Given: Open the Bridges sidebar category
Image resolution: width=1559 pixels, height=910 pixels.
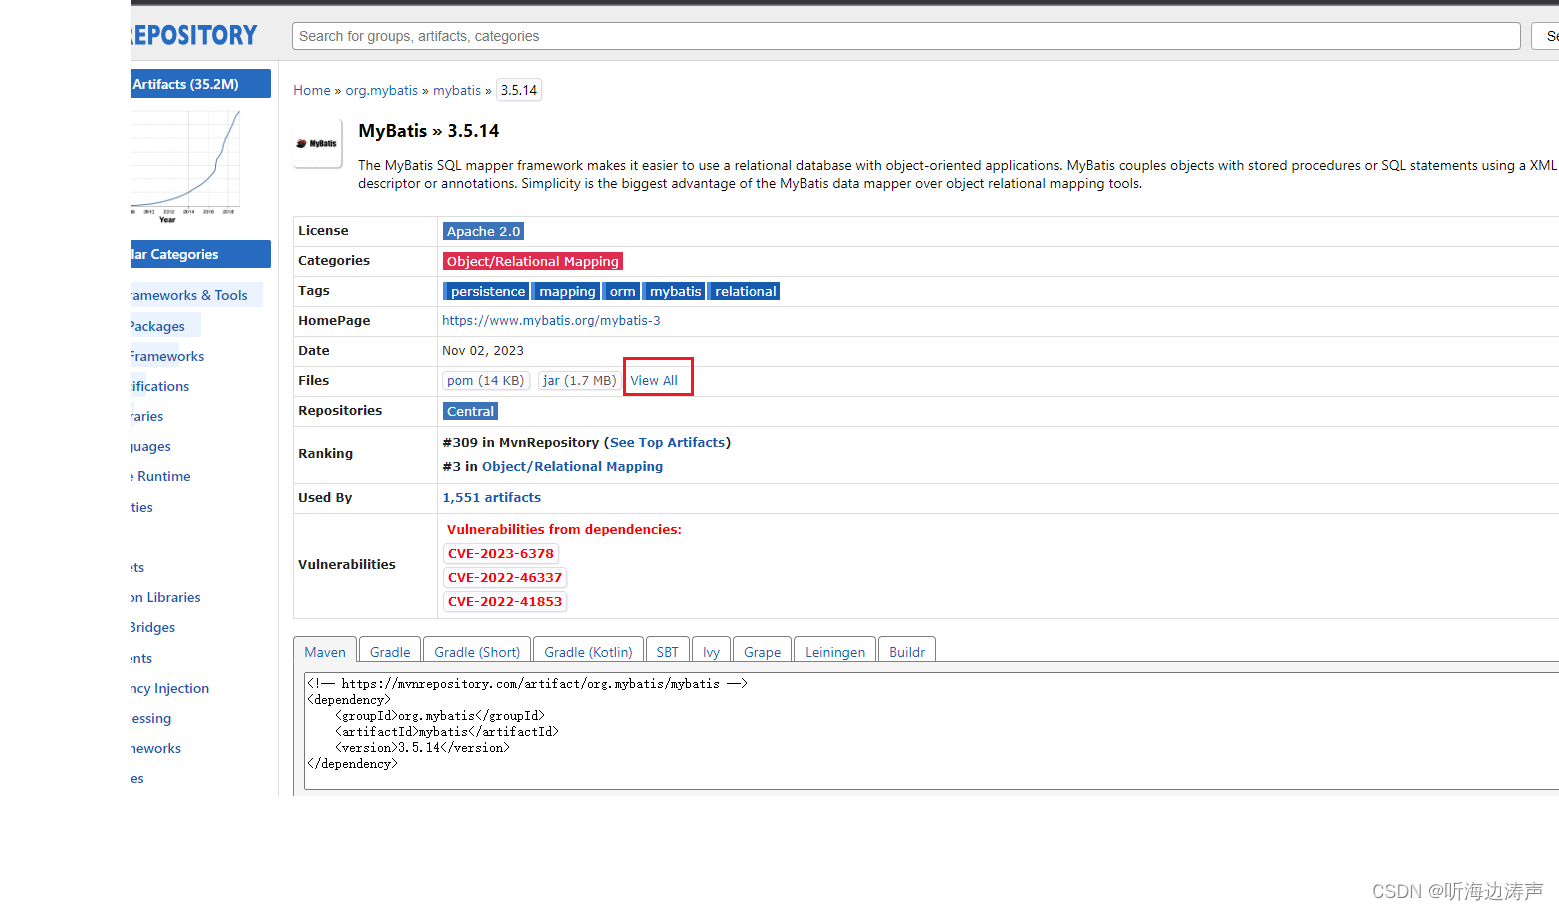Looking at the screenshot, I should 153,627.
